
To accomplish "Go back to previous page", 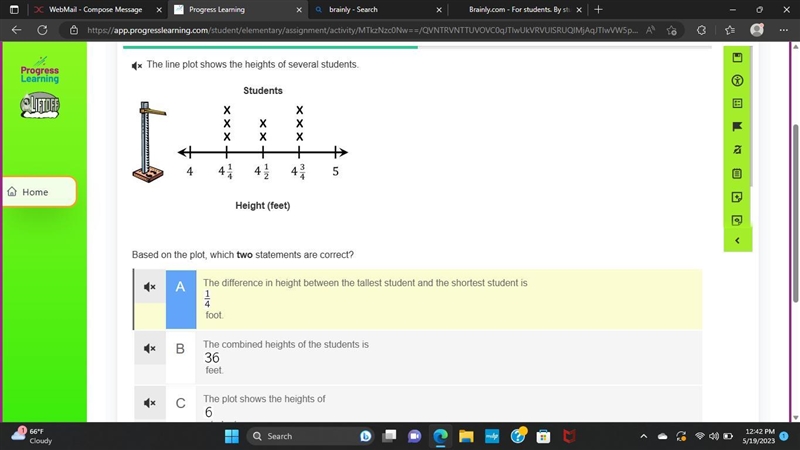I will pyautogui.click(x=16, y=30).
